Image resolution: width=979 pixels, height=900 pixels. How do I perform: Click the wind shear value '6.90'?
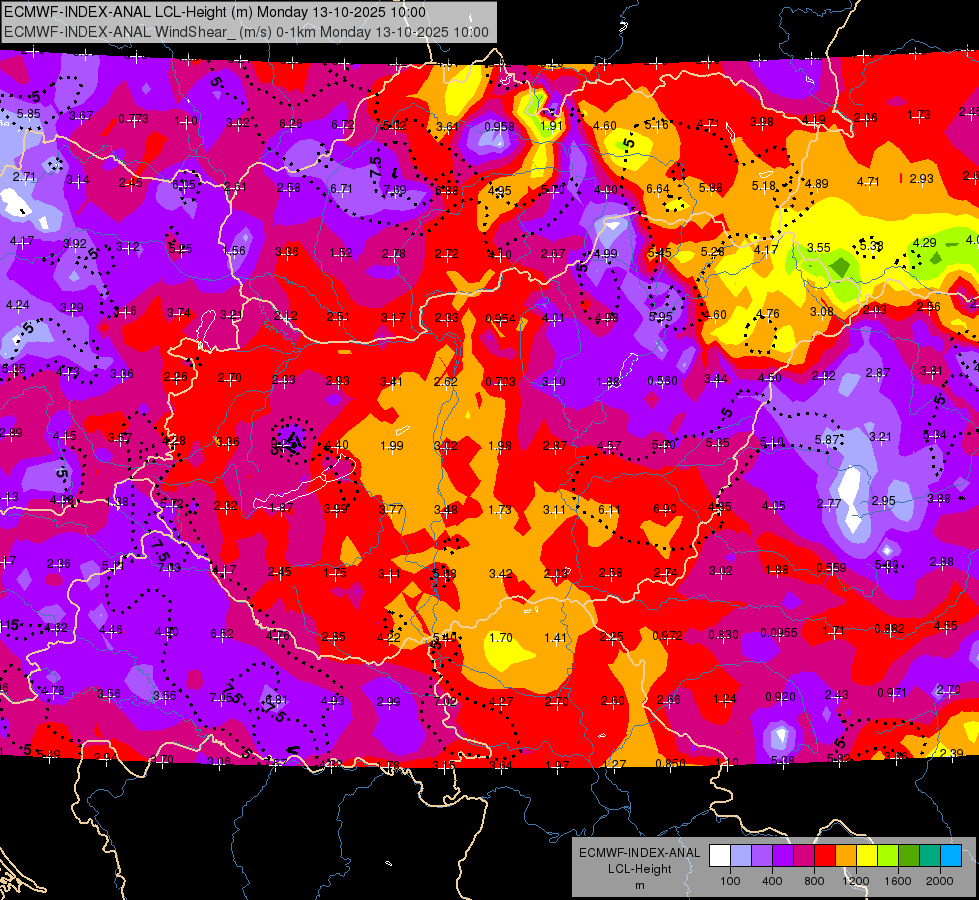[x=664, y=509]
